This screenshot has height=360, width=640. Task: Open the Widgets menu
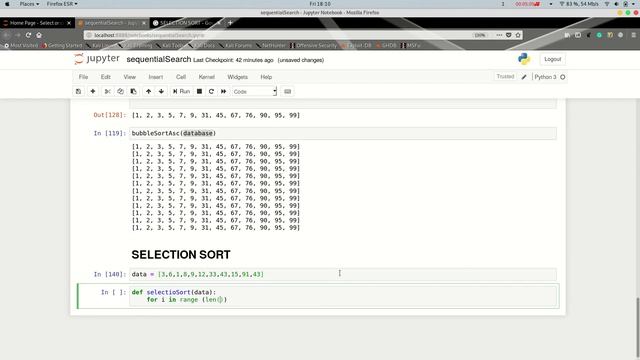238,77
